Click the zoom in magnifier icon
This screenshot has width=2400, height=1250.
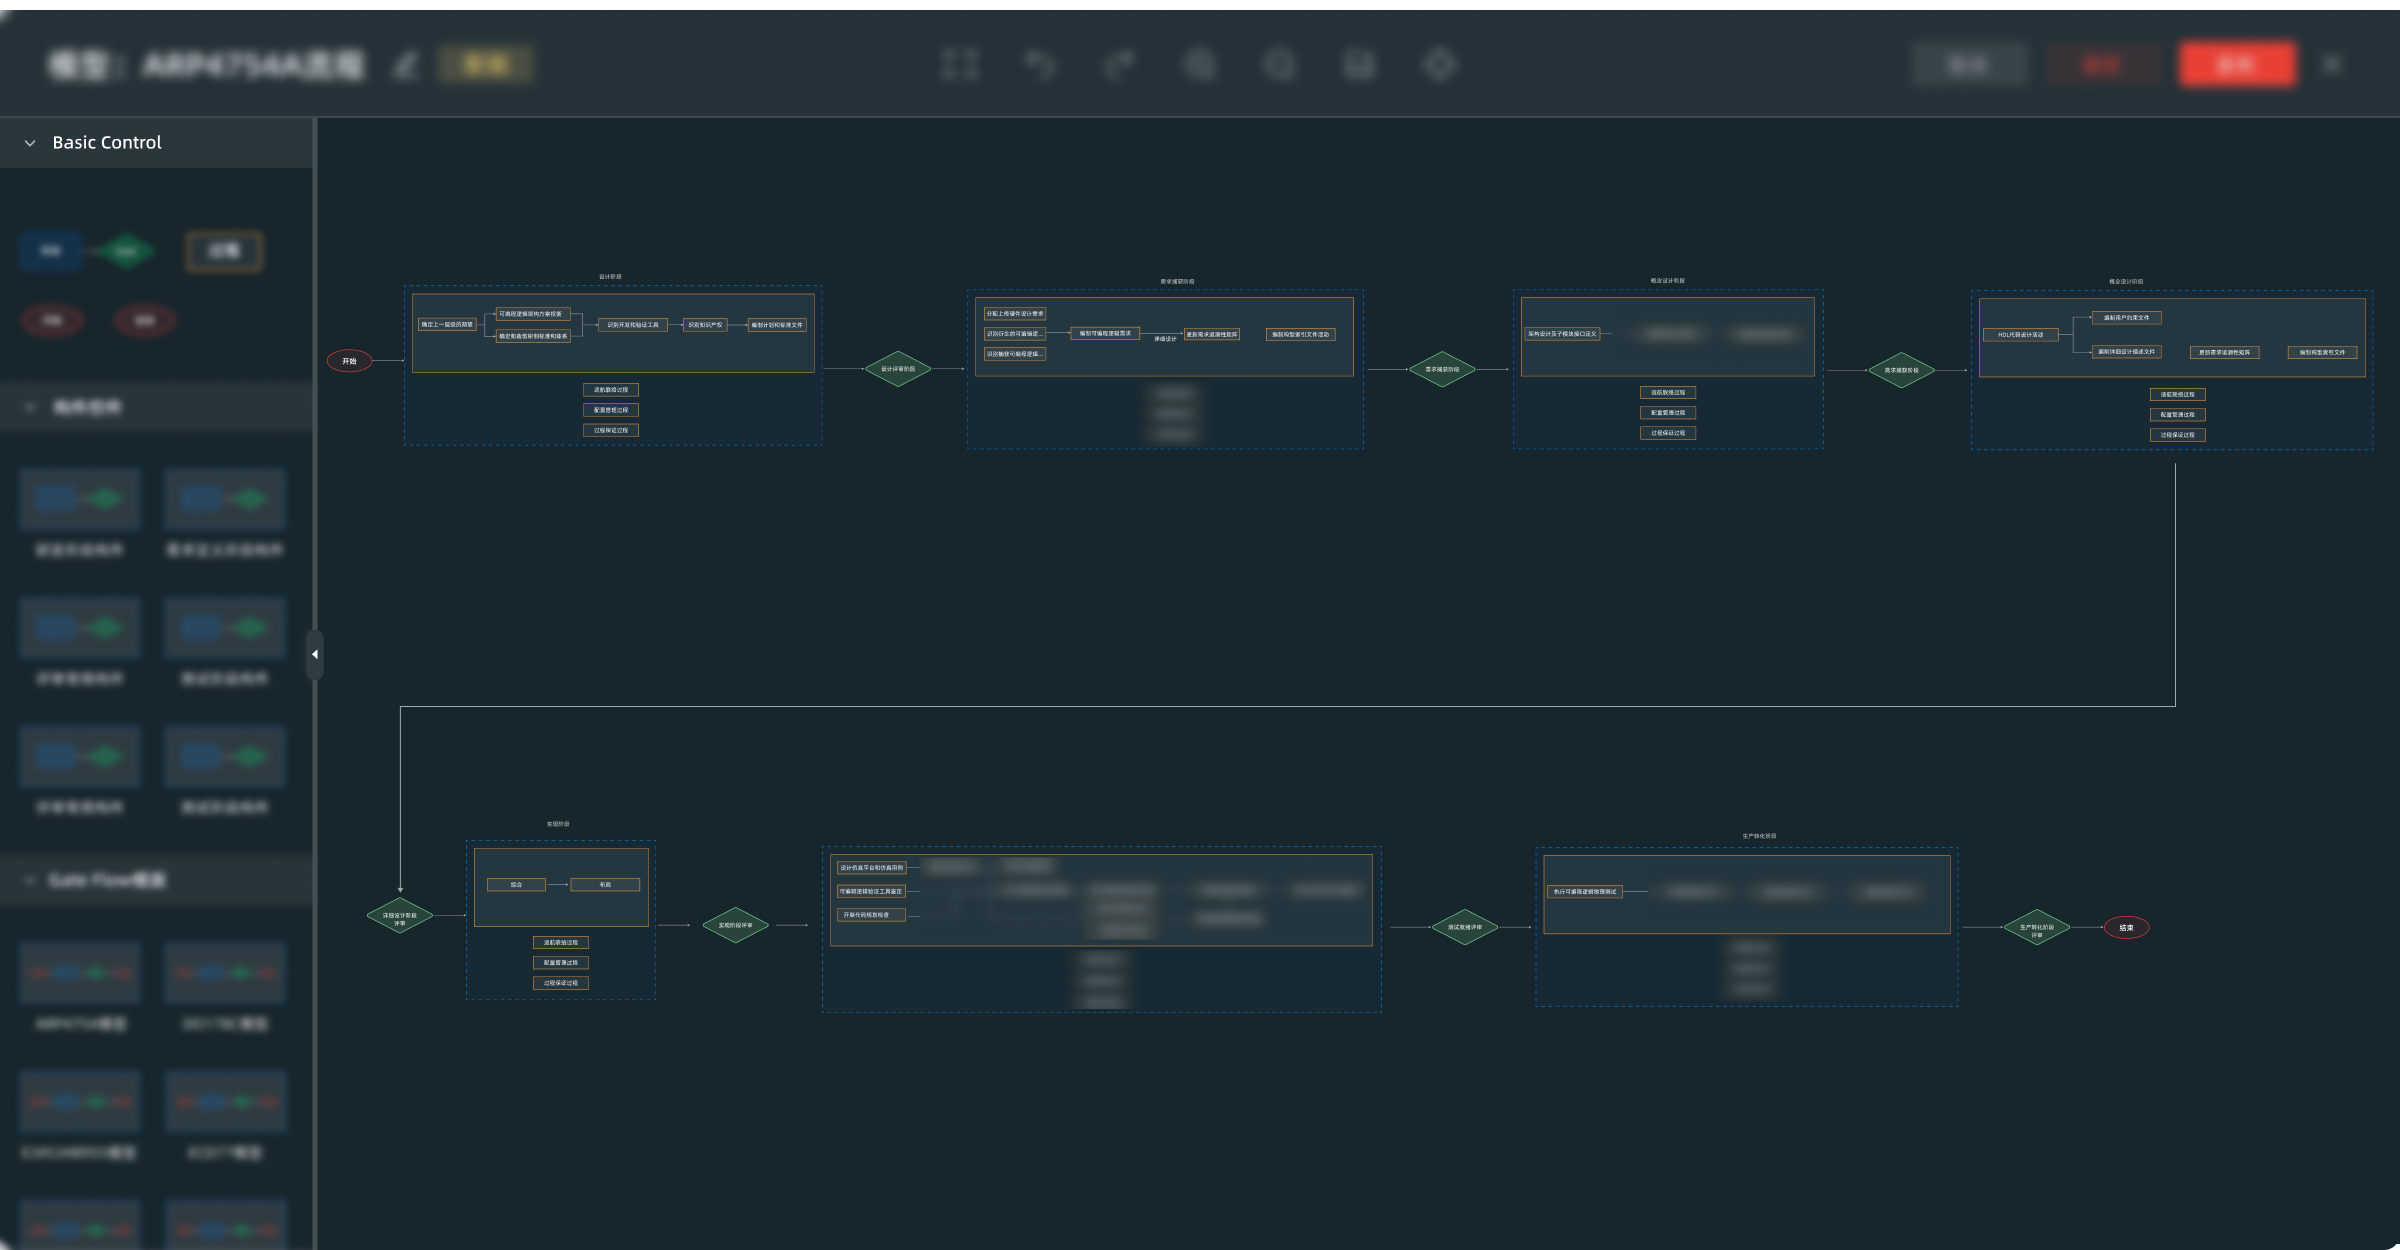tap(1200, 65)
